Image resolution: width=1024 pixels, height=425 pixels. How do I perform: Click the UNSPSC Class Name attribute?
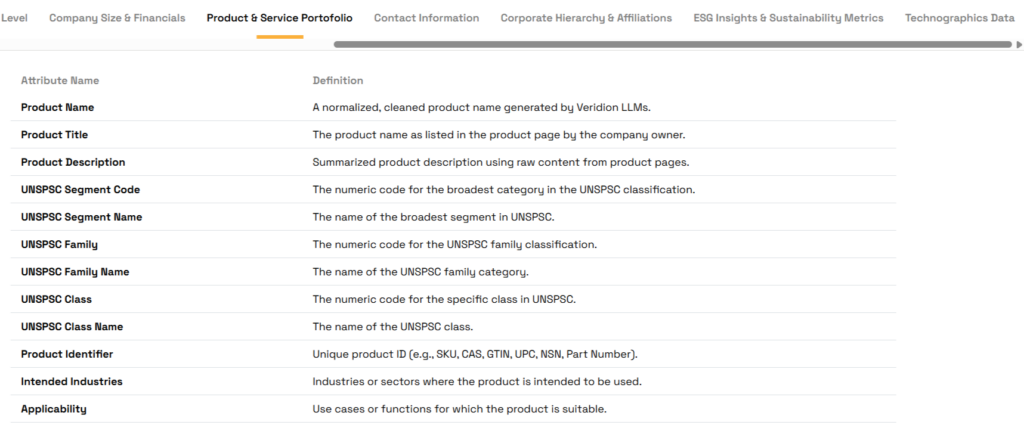[x=71, y=327]
